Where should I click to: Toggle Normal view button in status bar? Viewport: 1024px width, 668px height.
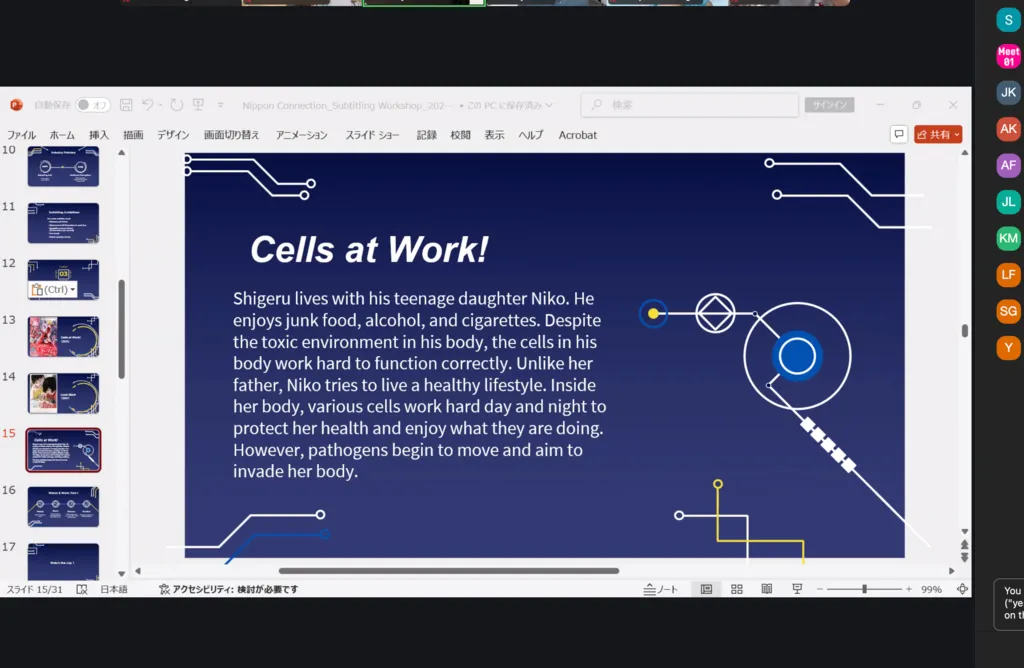coord(706,590)
